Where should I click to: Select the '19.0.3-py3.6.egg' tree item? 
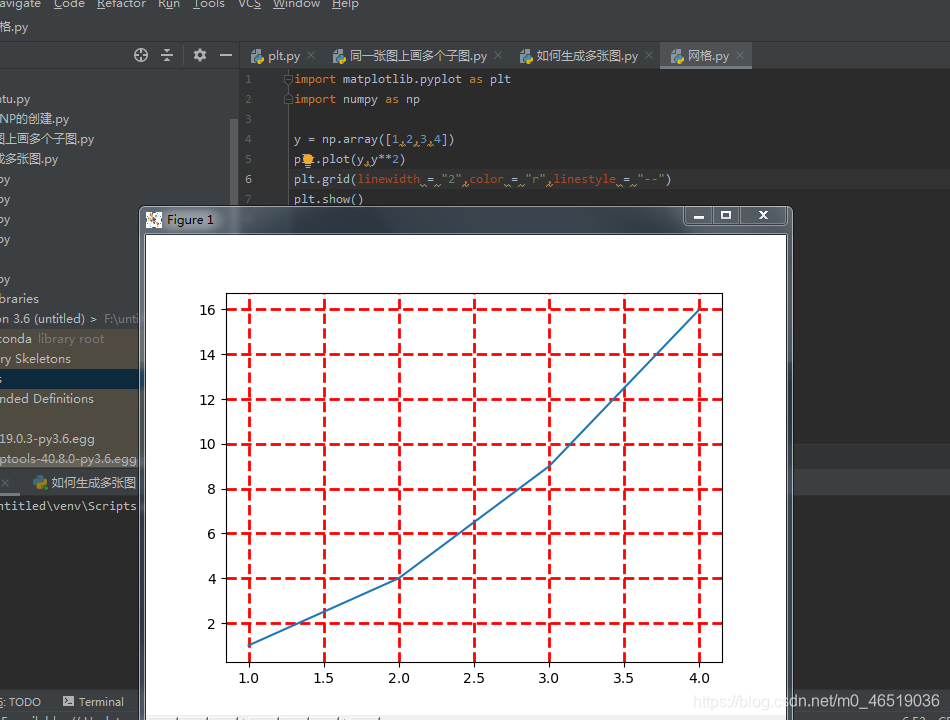(47, 439)
